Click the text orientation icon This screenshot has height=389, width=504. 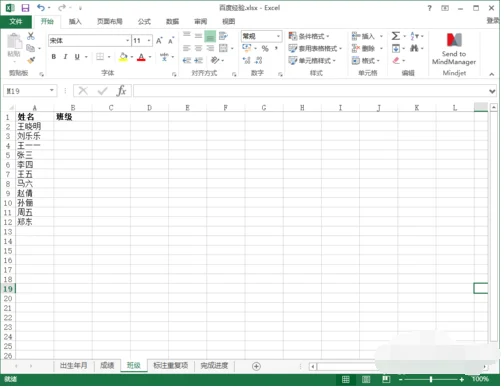[x=215, y=60]
